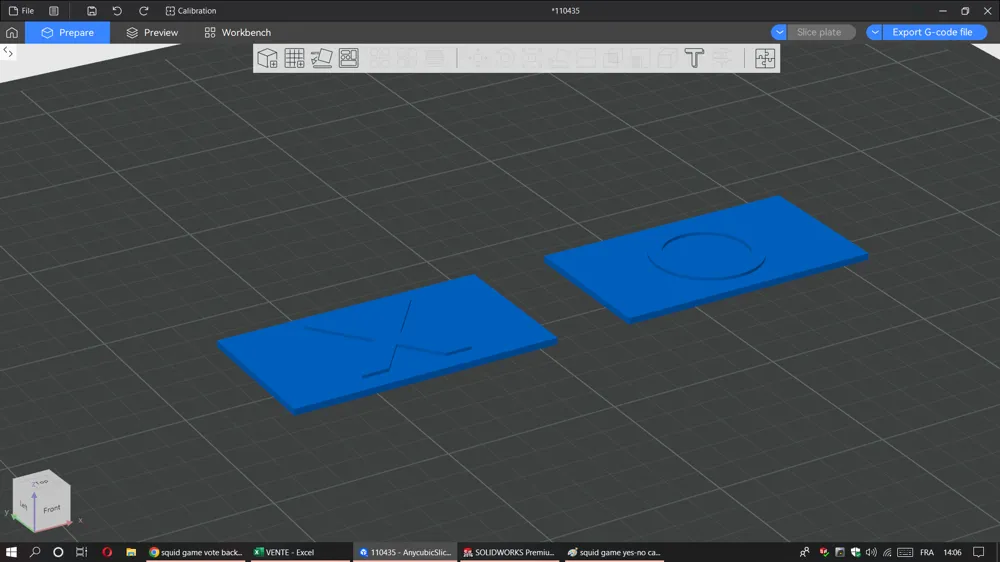Select the greyed Move tool icon
The height and width of the screenshot is (562, 1000).
point(478,58)
